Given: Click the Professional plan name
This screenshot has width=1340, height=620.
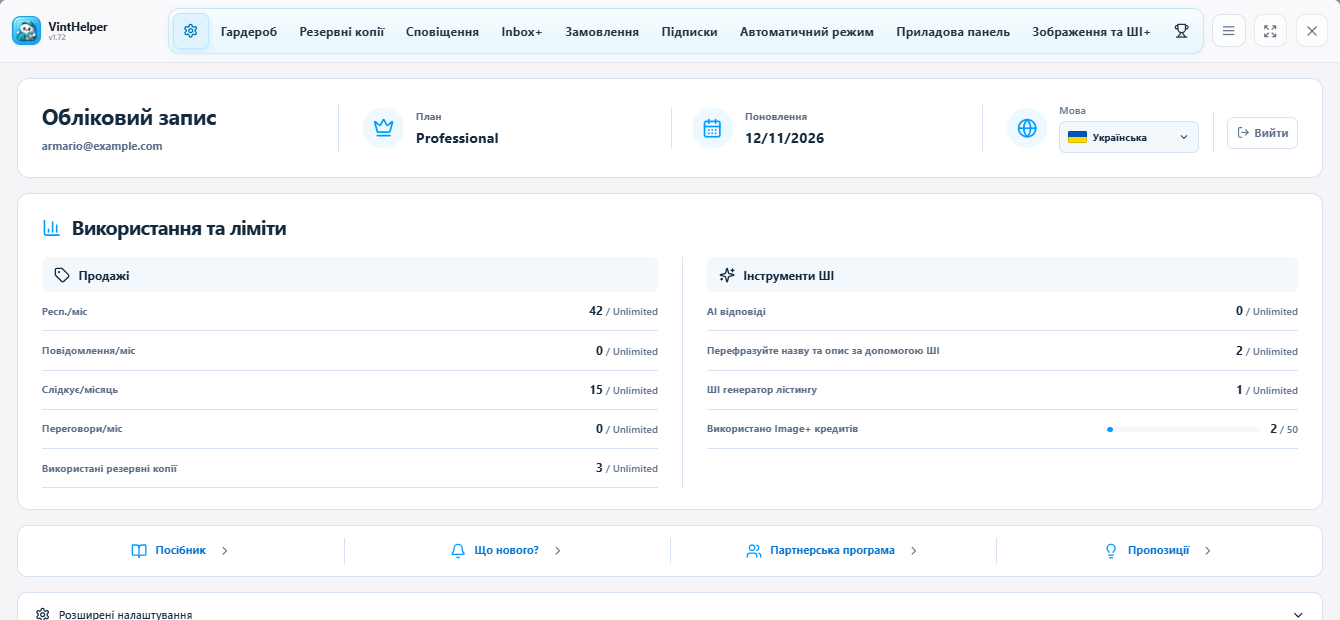Looking at the screenshot, I should pos(457,138).
